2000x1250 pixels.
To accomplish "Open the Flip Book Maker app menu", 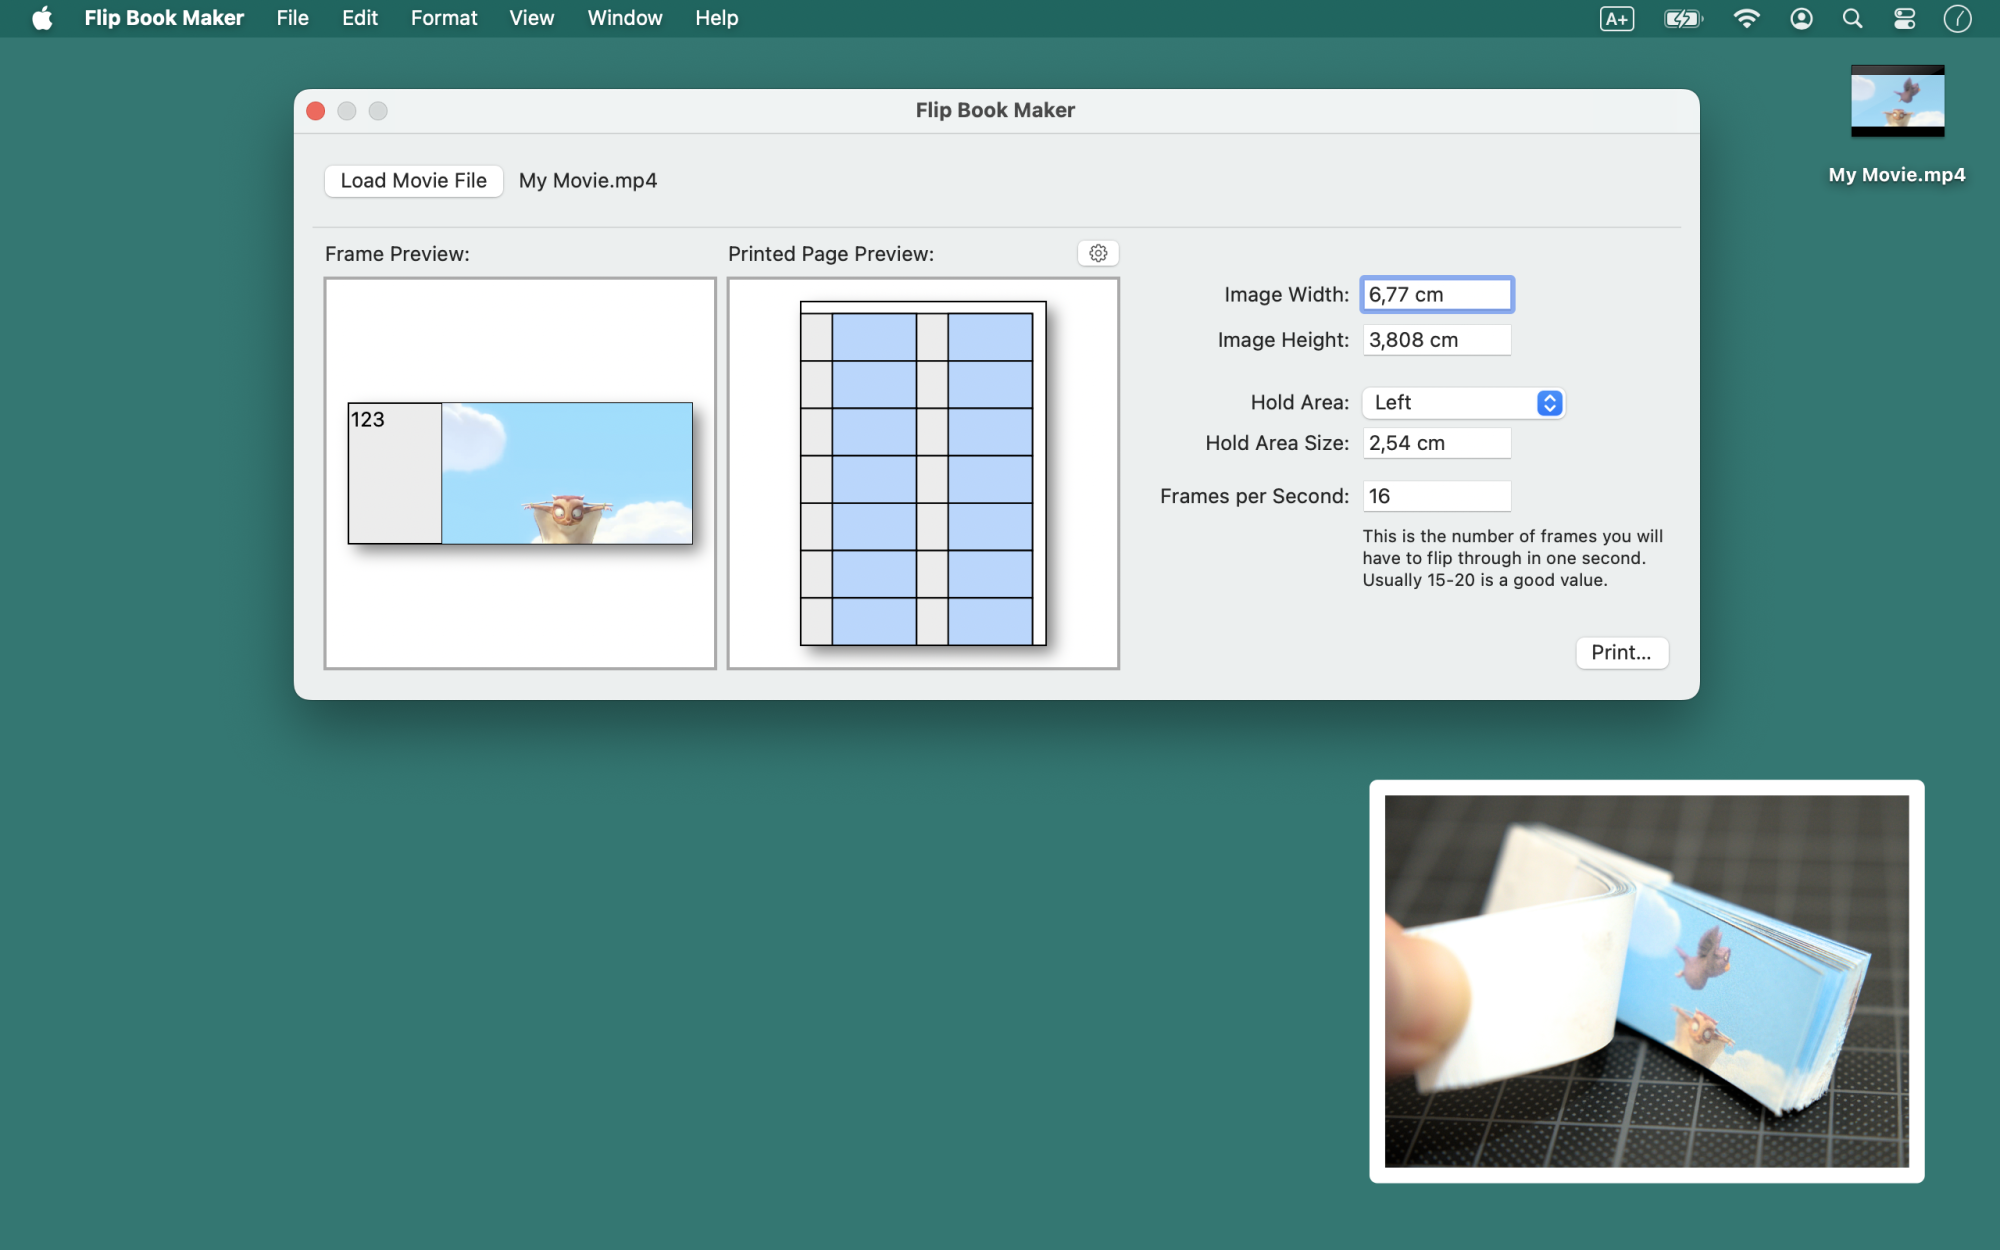I will point(164,18).
